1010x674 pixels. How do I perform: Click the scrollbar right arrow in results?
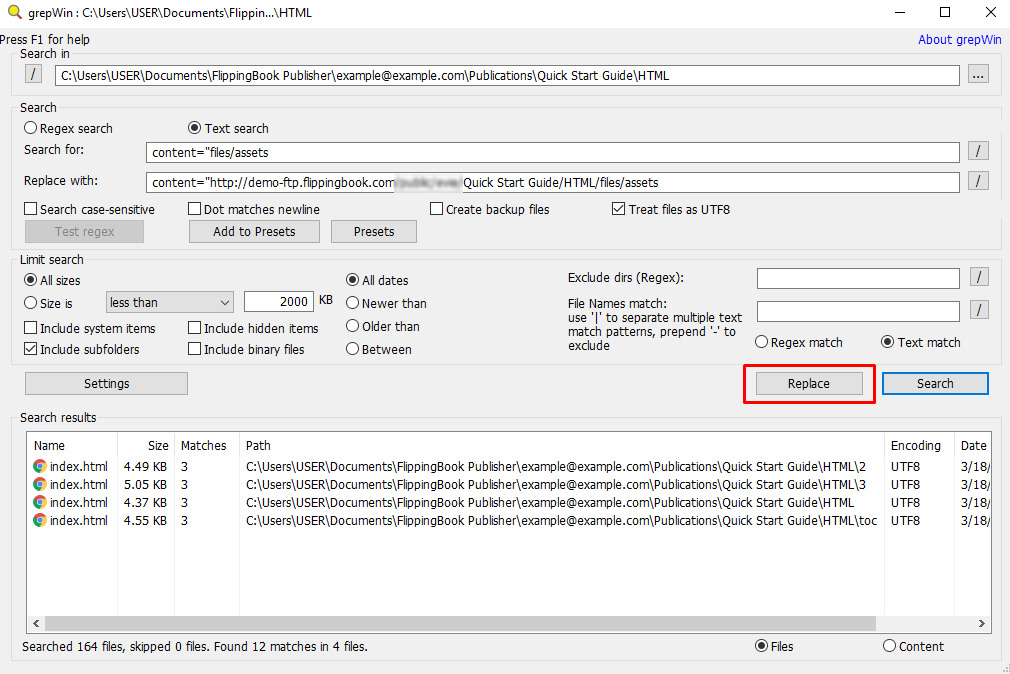(982, 623)
